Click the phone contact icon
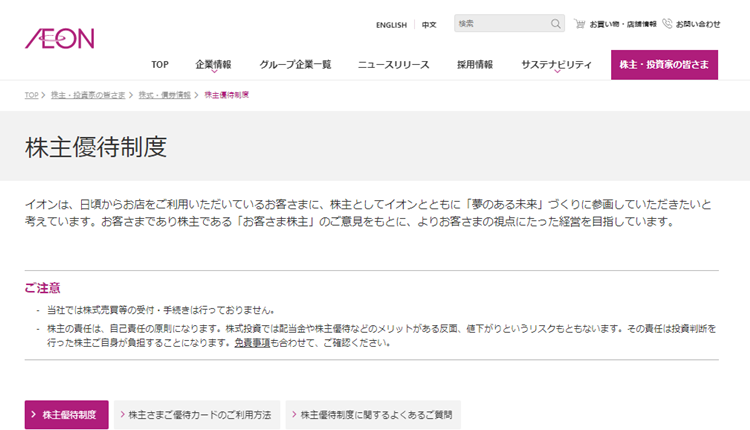Image resolution: width=750 pixels, height=430 pixels. click(667, 23)
